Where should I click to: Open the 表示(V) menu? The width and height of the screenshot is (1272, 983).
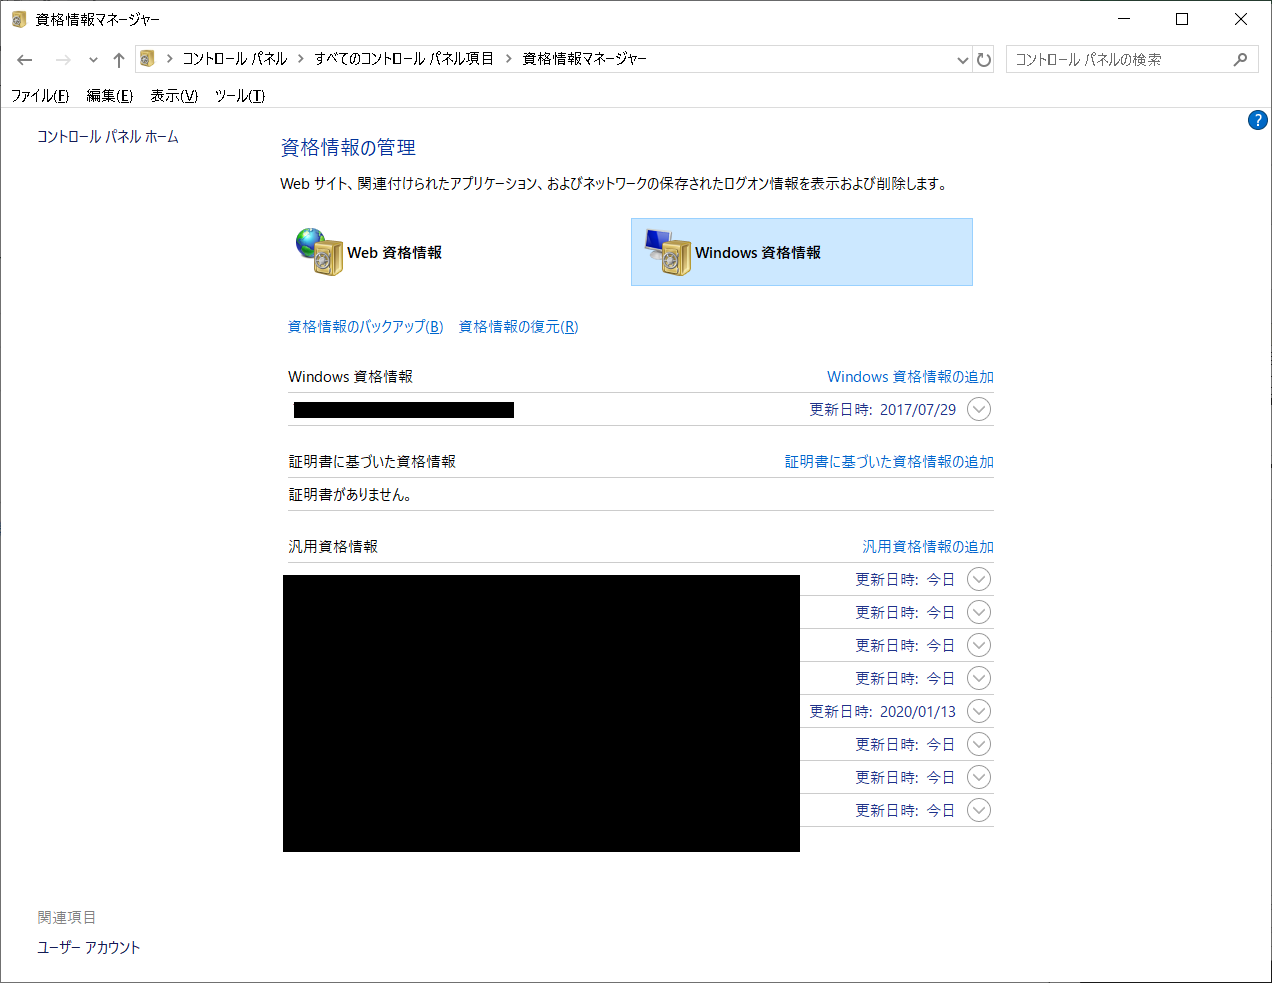point(174,96)
